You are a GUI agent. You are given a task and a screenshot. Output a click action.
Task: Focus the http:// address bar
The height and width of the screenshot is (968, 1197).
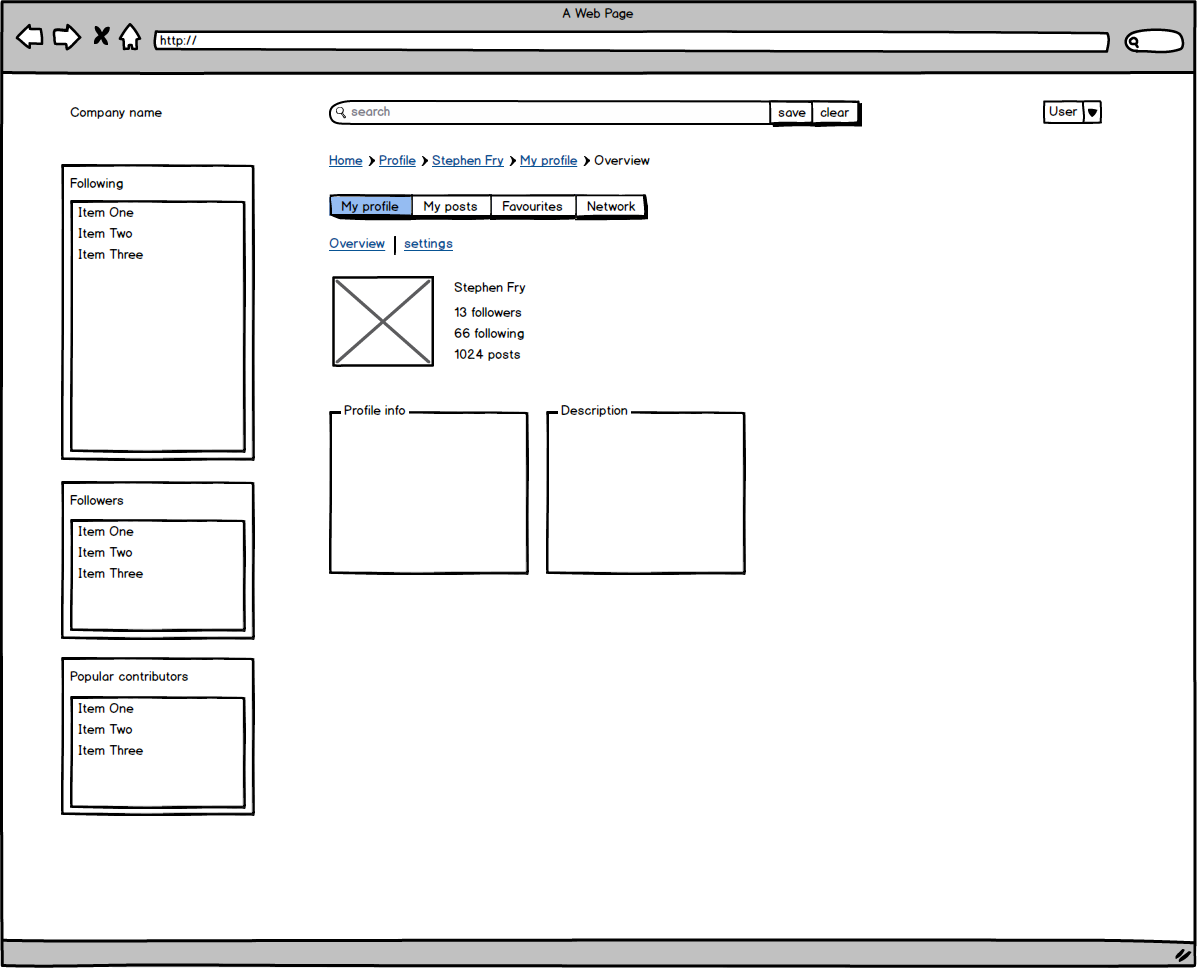tap(630, 42)
